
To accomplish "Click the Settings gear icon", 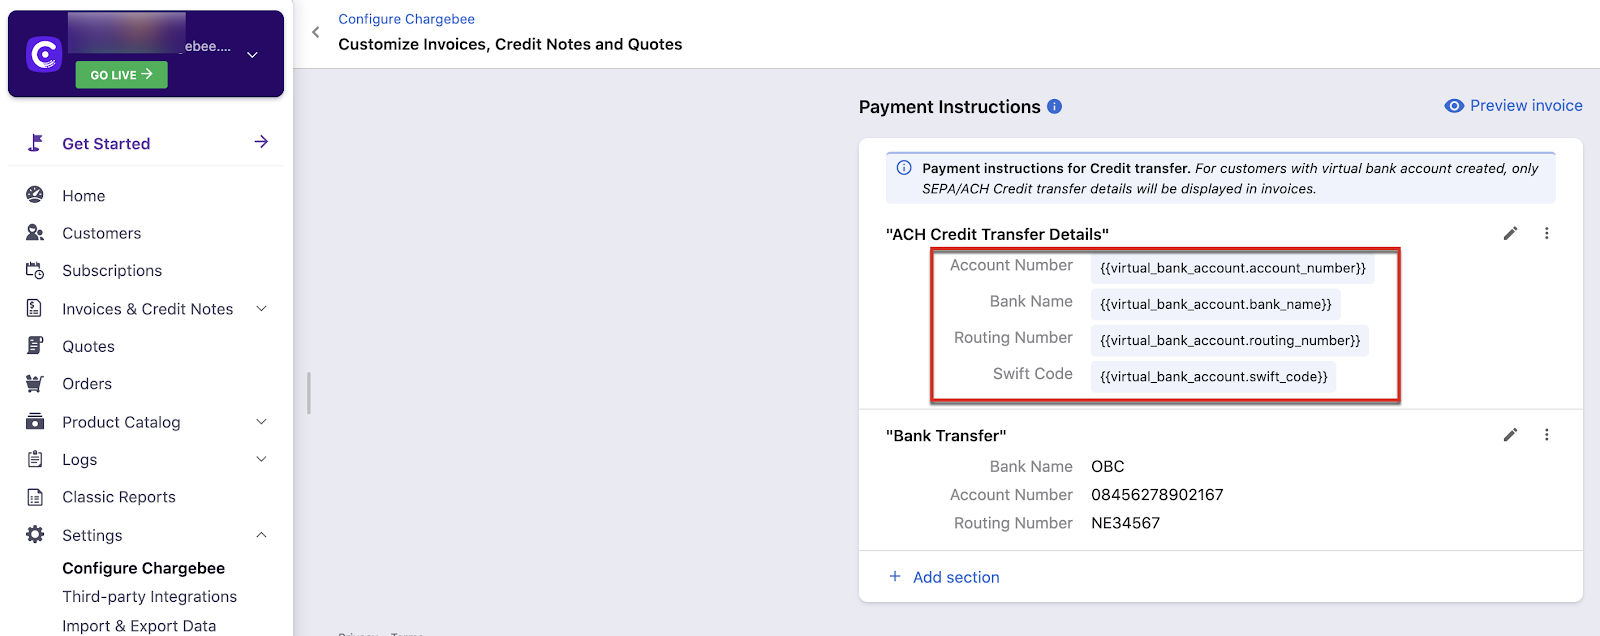I will click(x=35, y=535).
